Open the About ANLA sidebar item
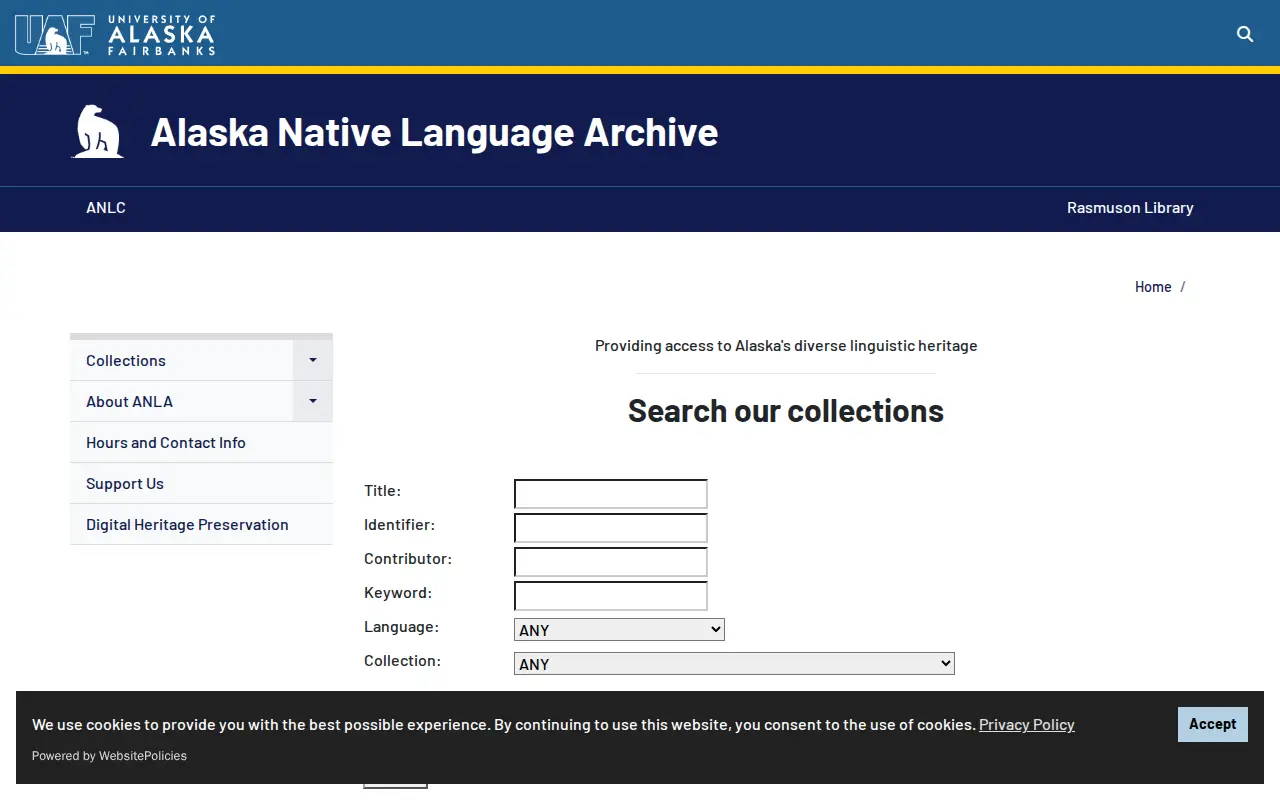The height and width of the screenshot is (800, 1280). coord(182,402)
